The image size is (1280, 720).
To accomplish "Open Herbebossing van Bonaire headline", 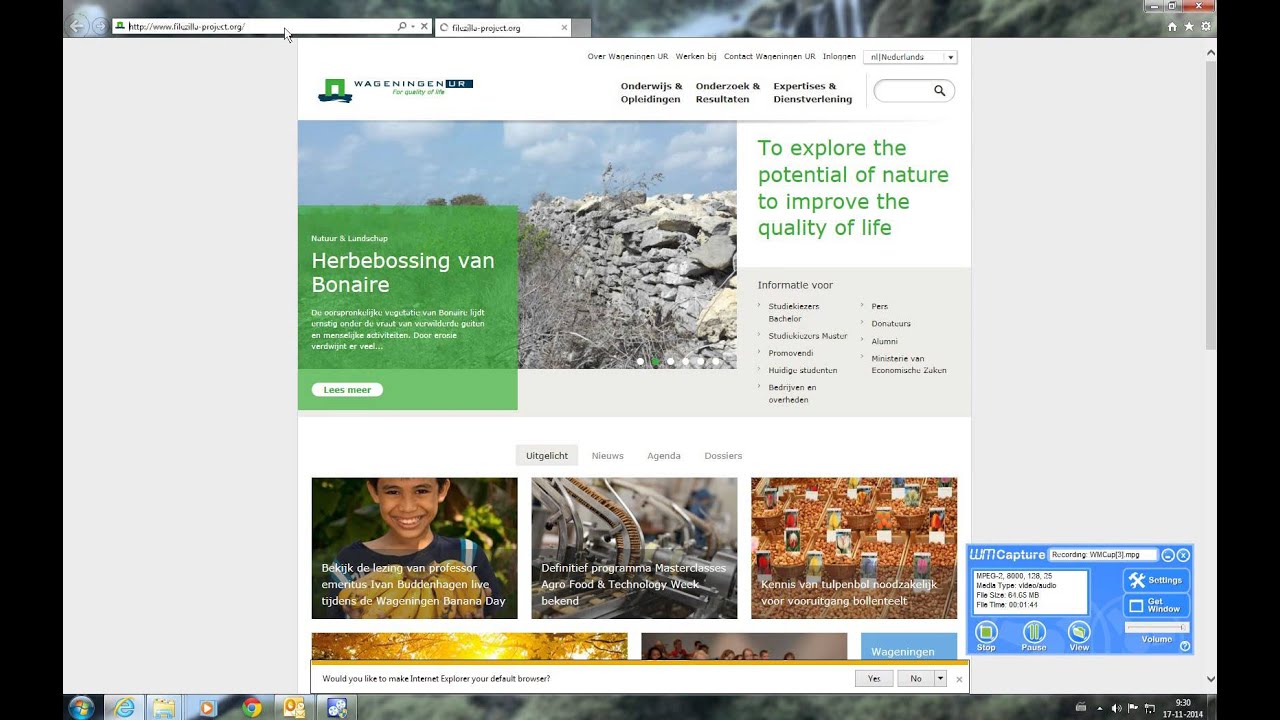I will pyautogui.click(x=403, y=273).
